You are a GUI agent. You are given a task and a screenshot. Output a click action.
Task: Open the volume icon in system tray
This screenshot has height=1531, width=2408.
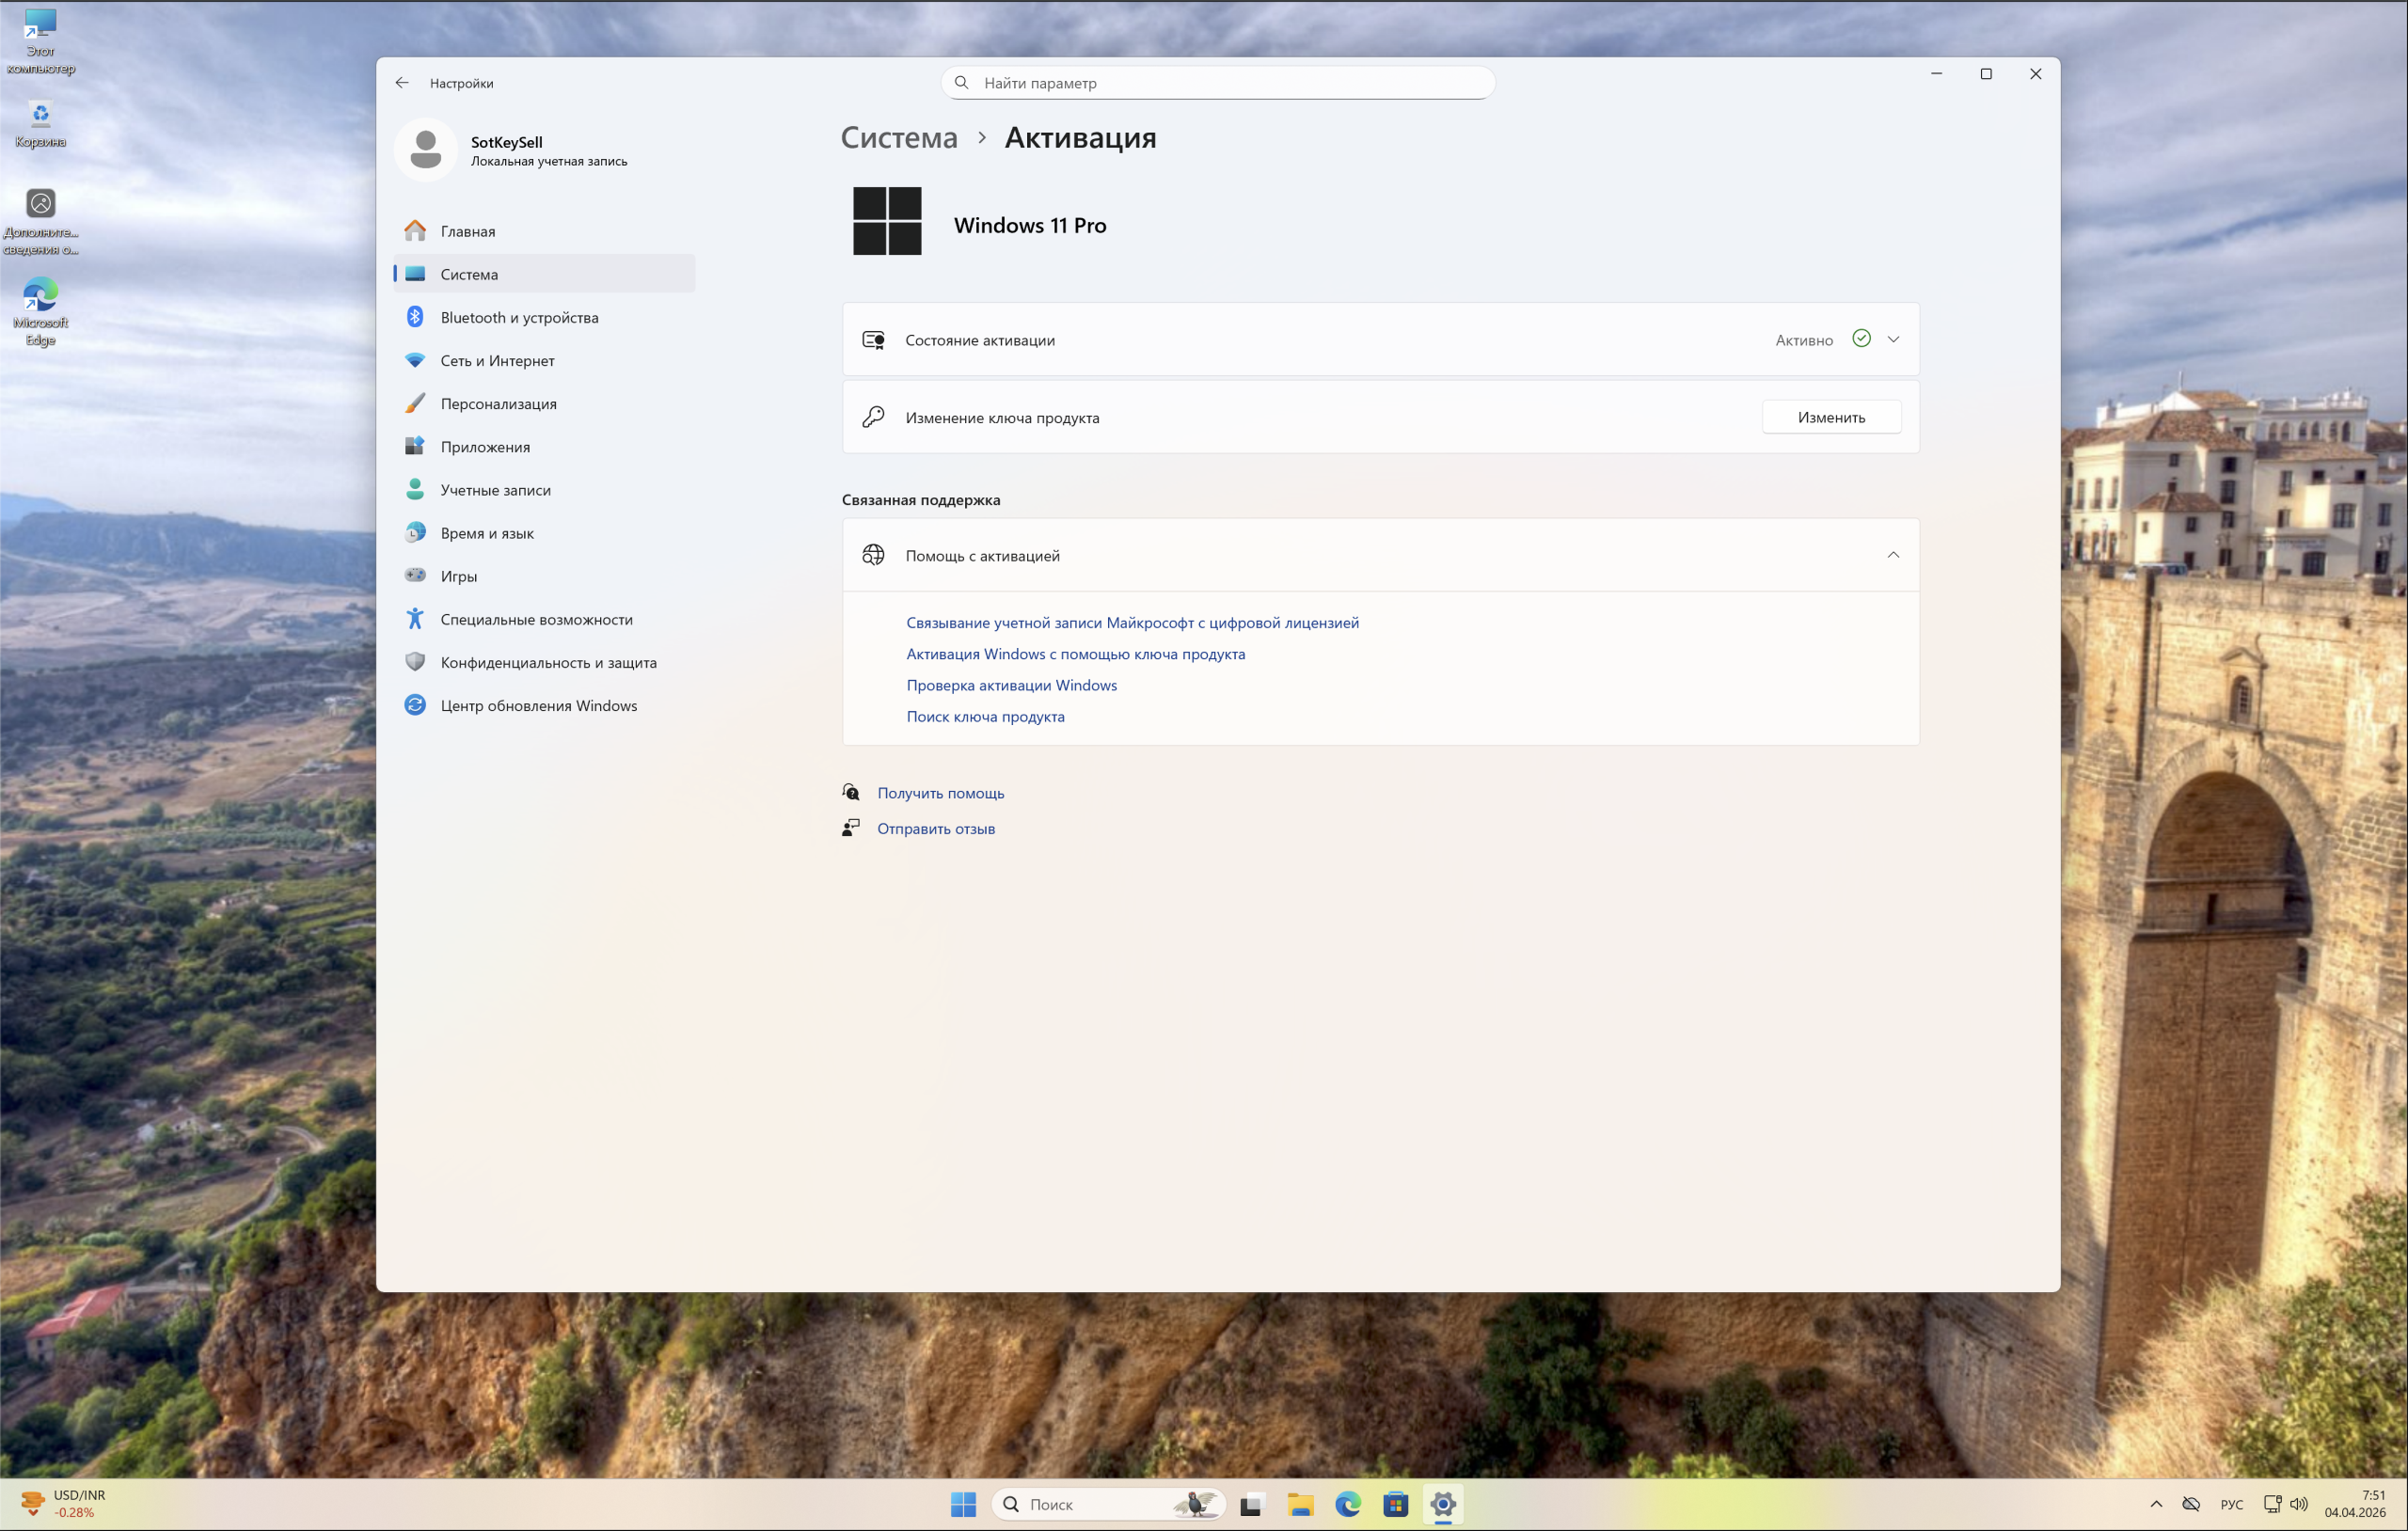(2302, 1504)
